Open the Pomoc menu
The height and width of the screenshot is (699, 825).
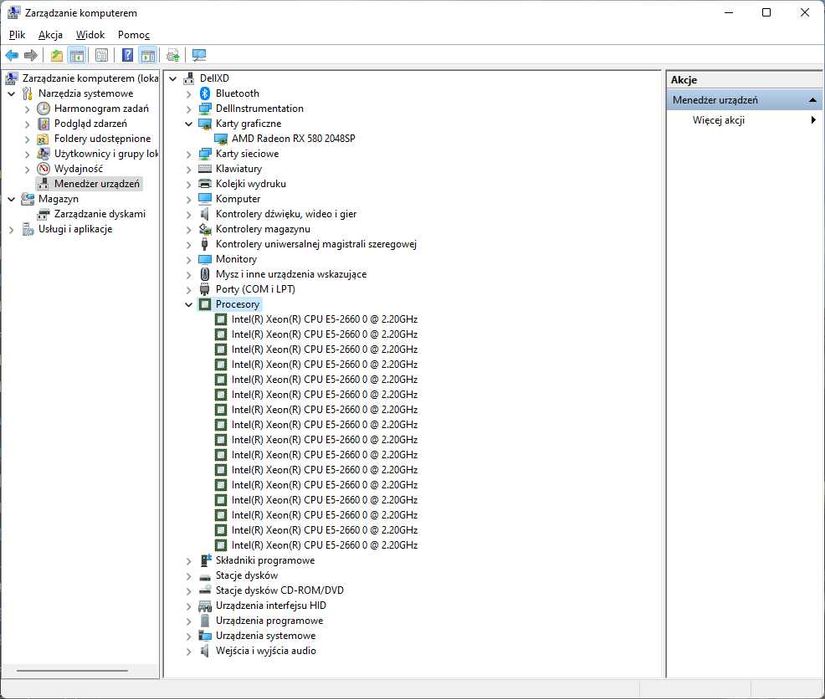(134, 35)
